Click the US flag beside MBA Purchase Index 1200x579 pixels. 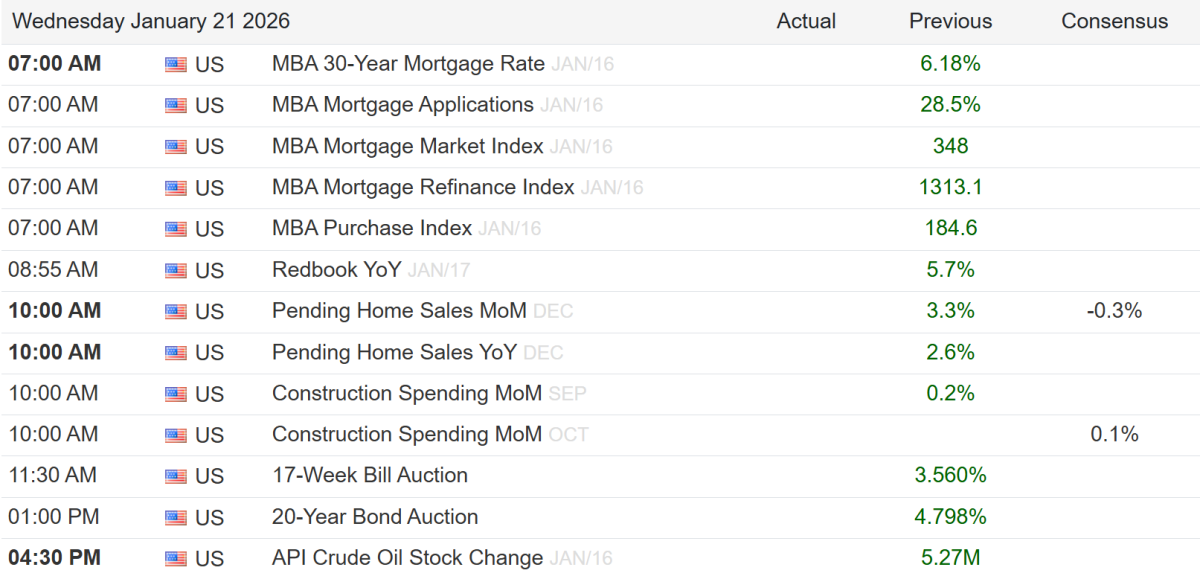click(x=176, y=229)
